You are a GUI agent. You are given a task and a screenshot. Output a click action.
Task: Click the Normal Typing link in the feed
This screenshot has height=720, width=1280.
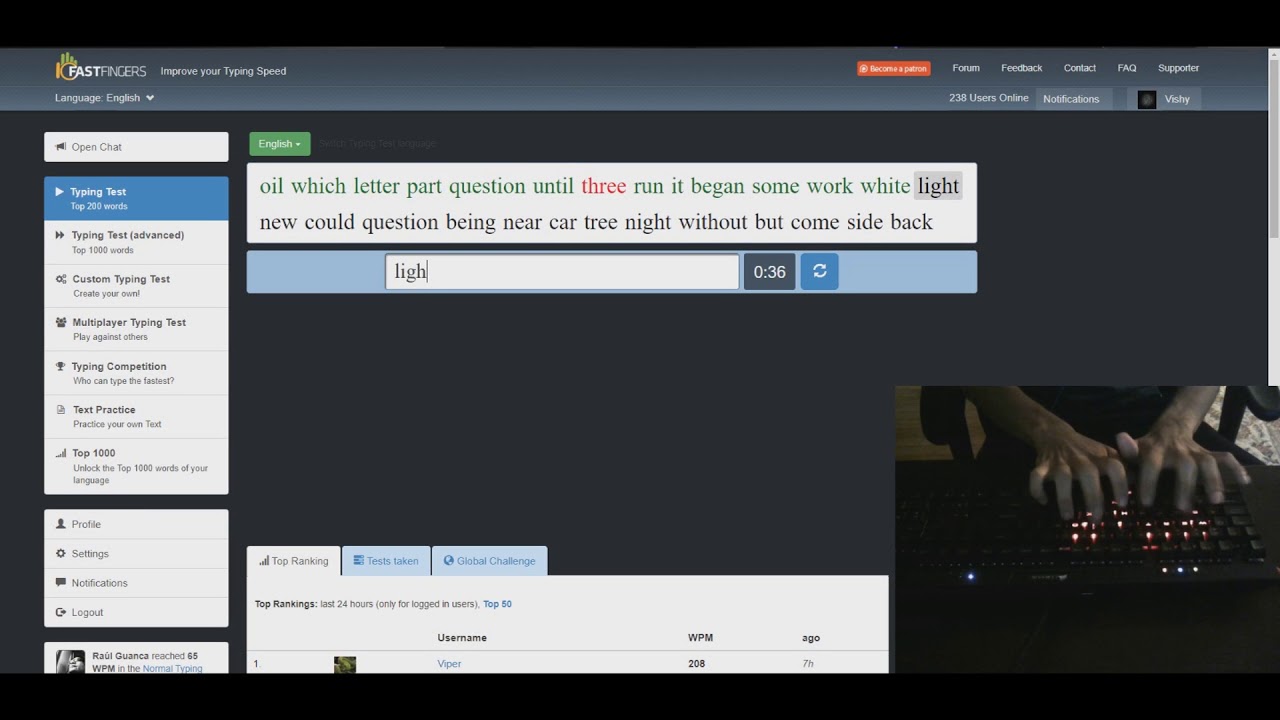(172, 668)
